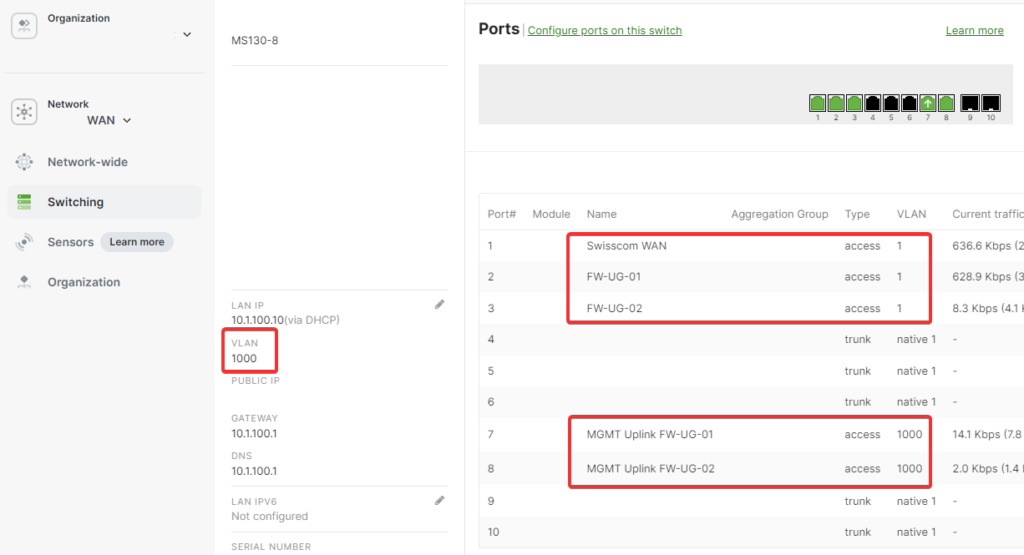The image size is (1024, 555).
Task: Select port 1 in switch diagram
Action: coord(817,102)
